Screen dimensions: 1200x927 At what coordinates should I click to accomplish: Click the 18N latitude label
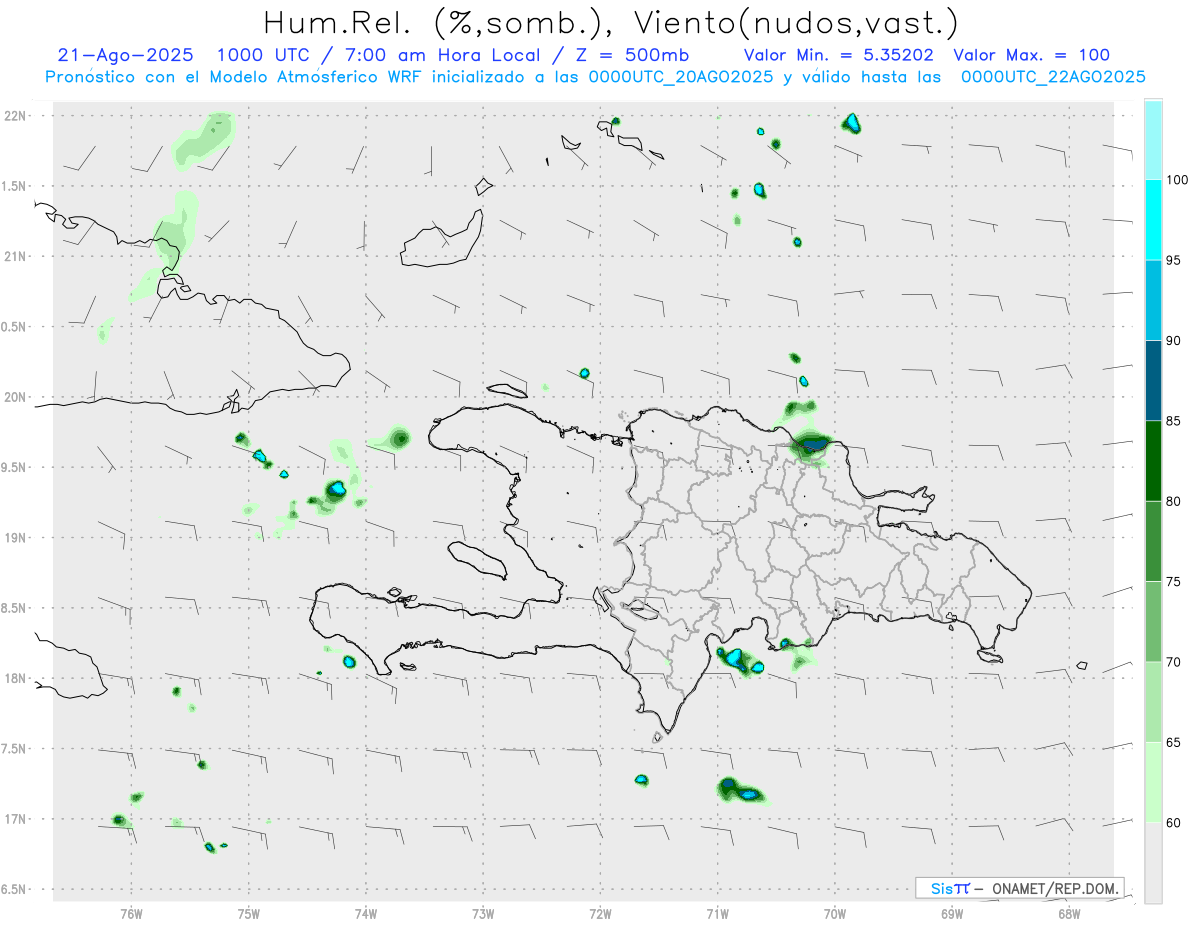pyautogui.click(x=16, y=679)
